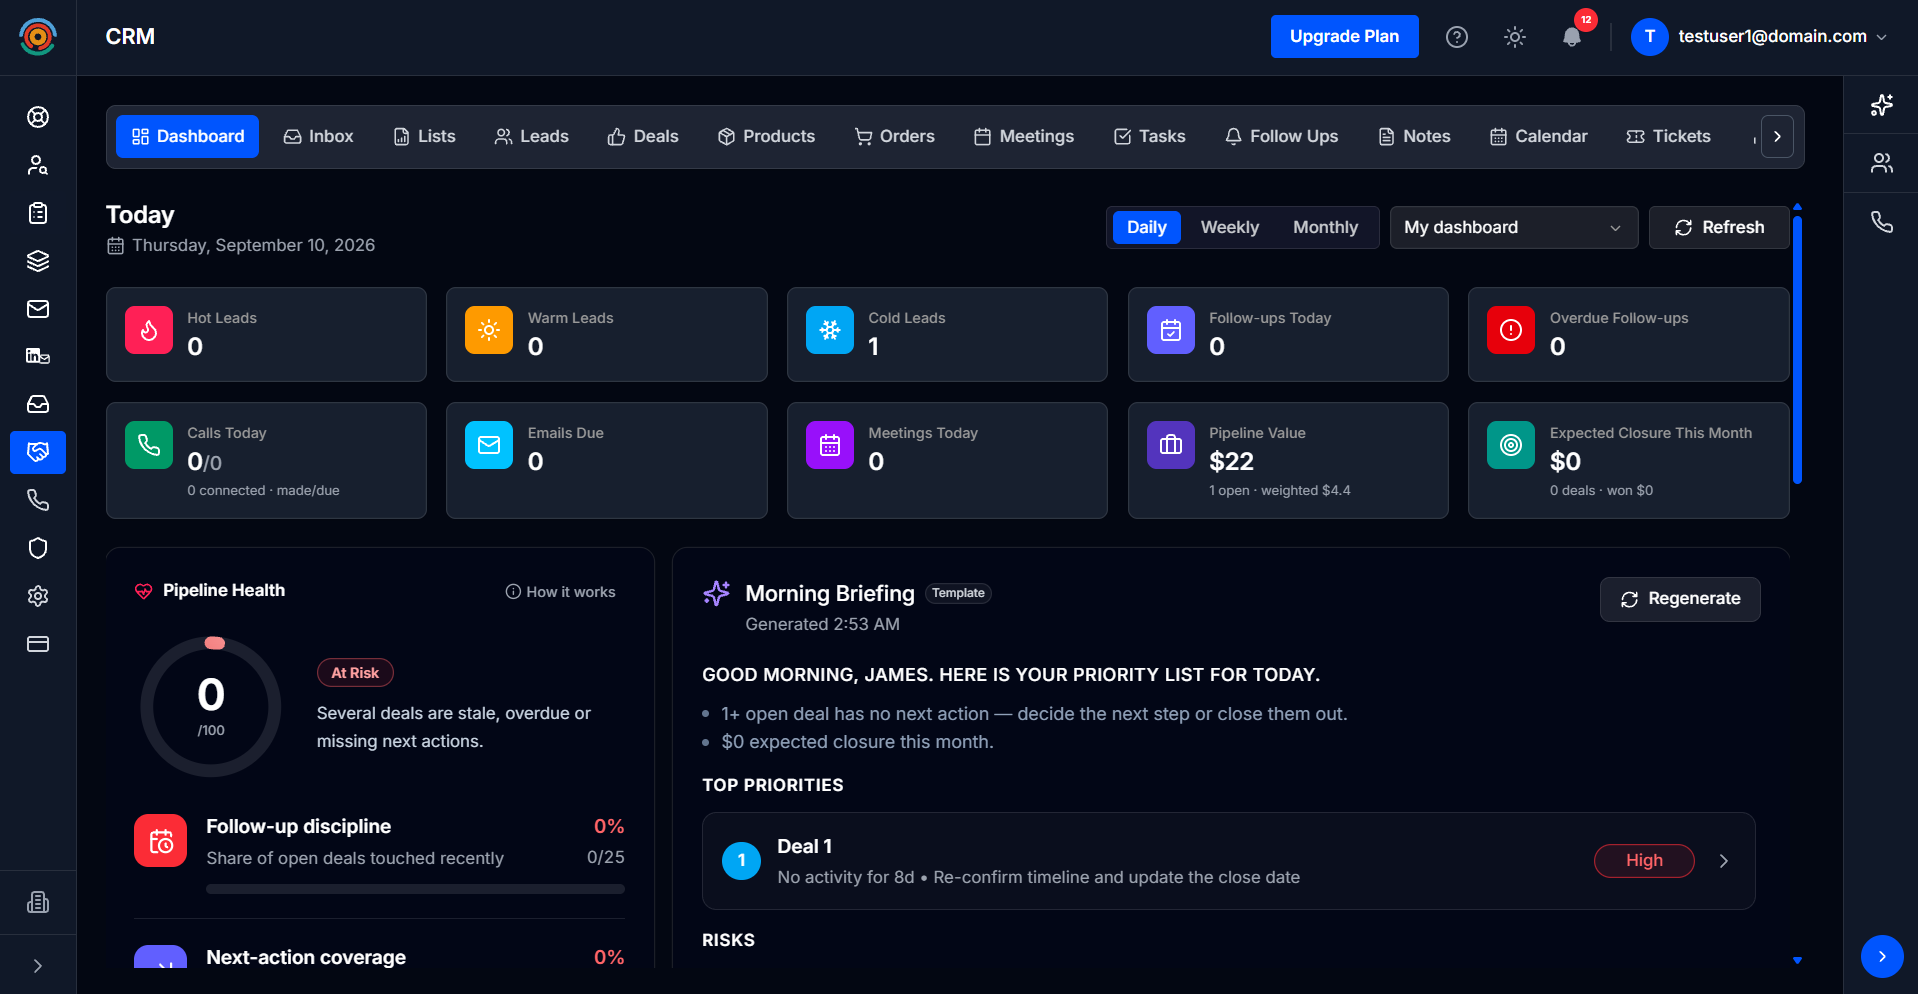This screenshot has width=1918, height=994.
Task: Refresh the dashboard
Action: (1719, 227)
